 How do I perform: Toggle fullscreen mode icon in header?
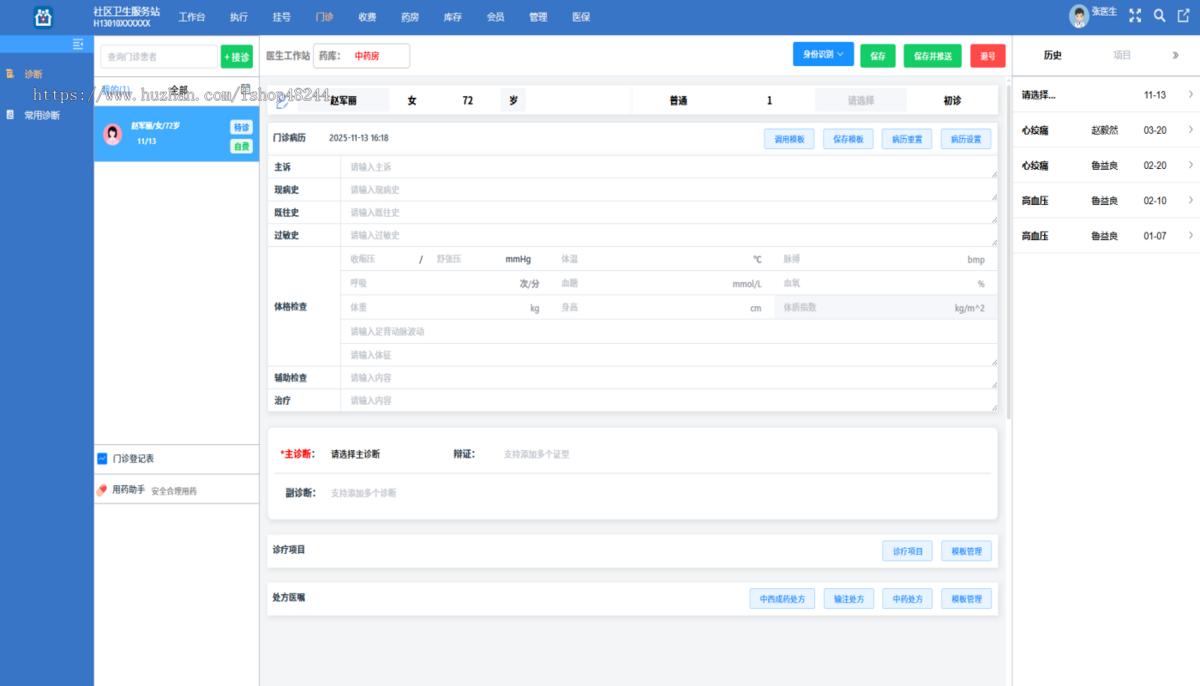coord(1135,15)
